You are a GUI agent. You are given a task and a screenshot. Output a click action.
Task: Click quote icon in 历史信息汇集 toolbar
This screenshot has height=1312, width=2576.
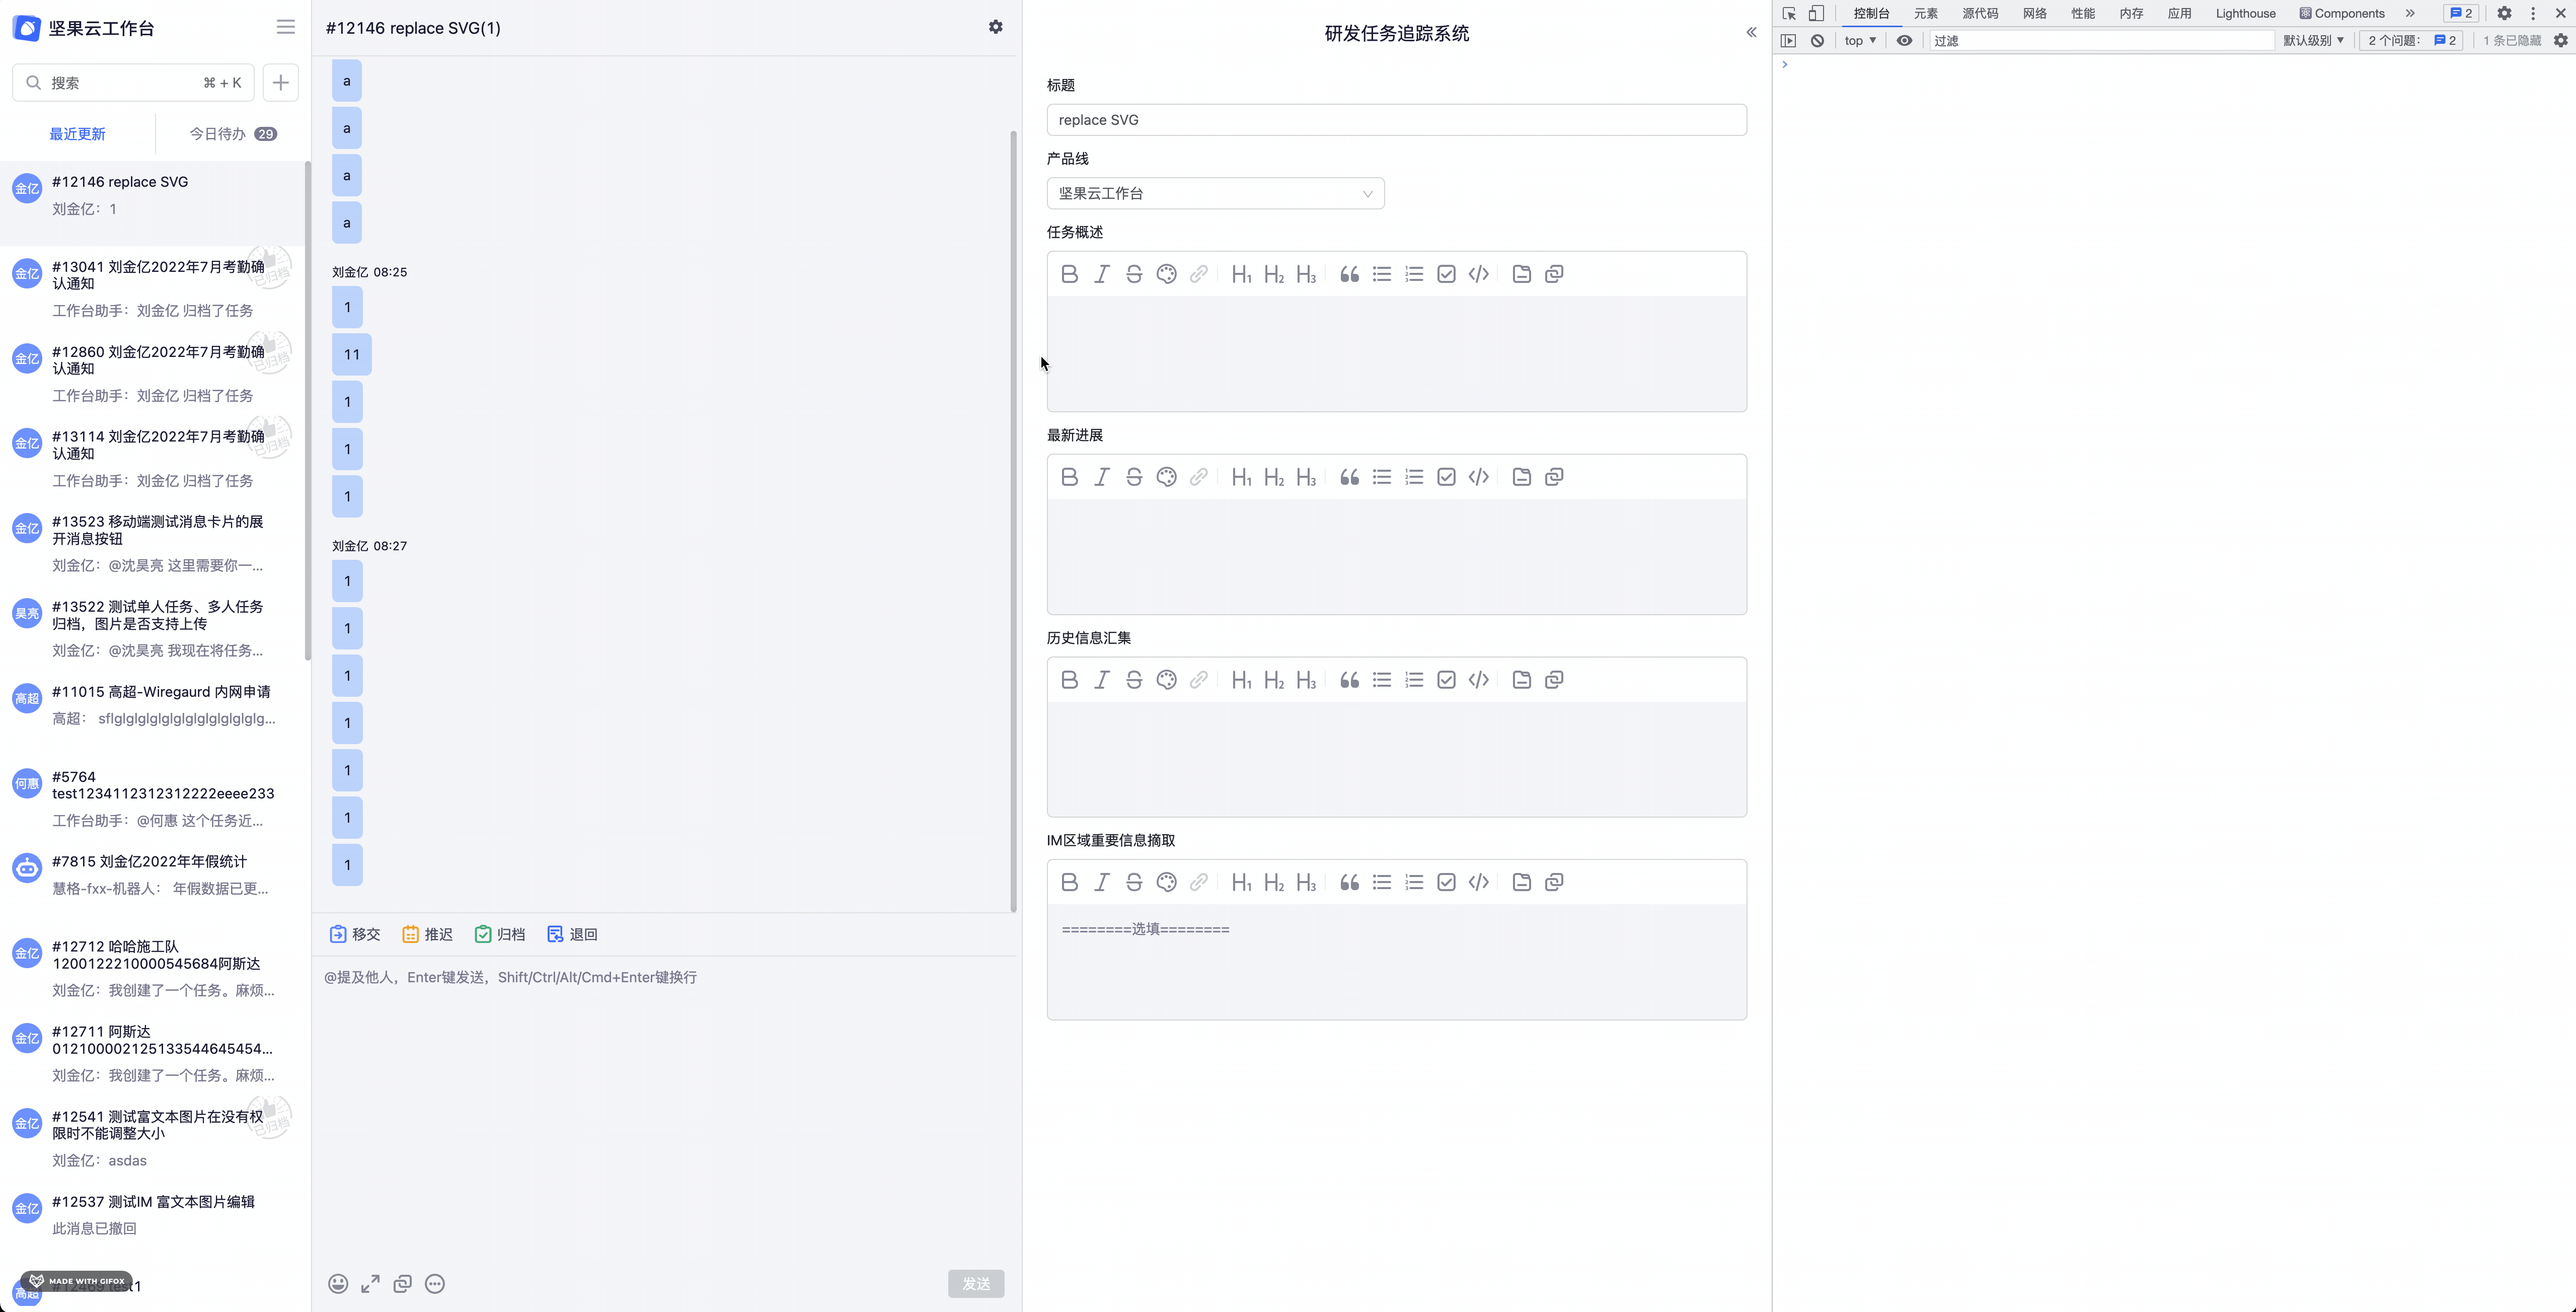pyautogui.click(x=1349, y=680)
